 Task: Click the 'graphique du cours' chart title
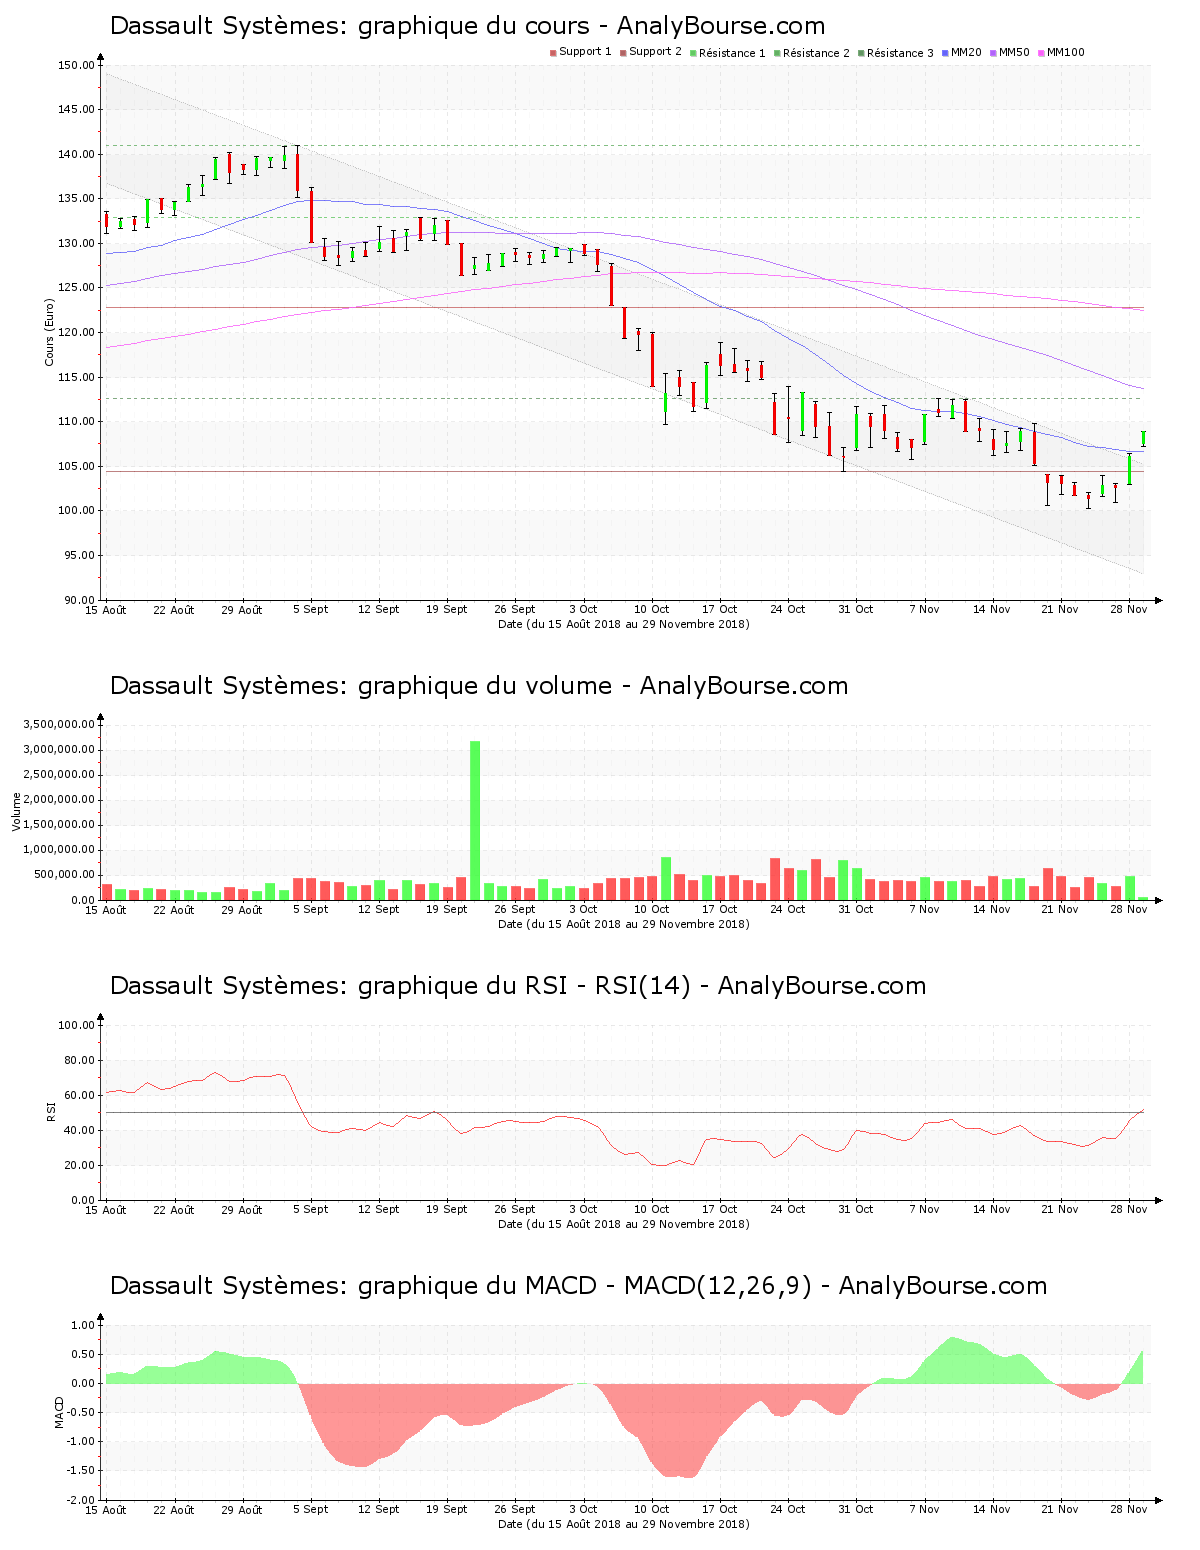[468, 26]
